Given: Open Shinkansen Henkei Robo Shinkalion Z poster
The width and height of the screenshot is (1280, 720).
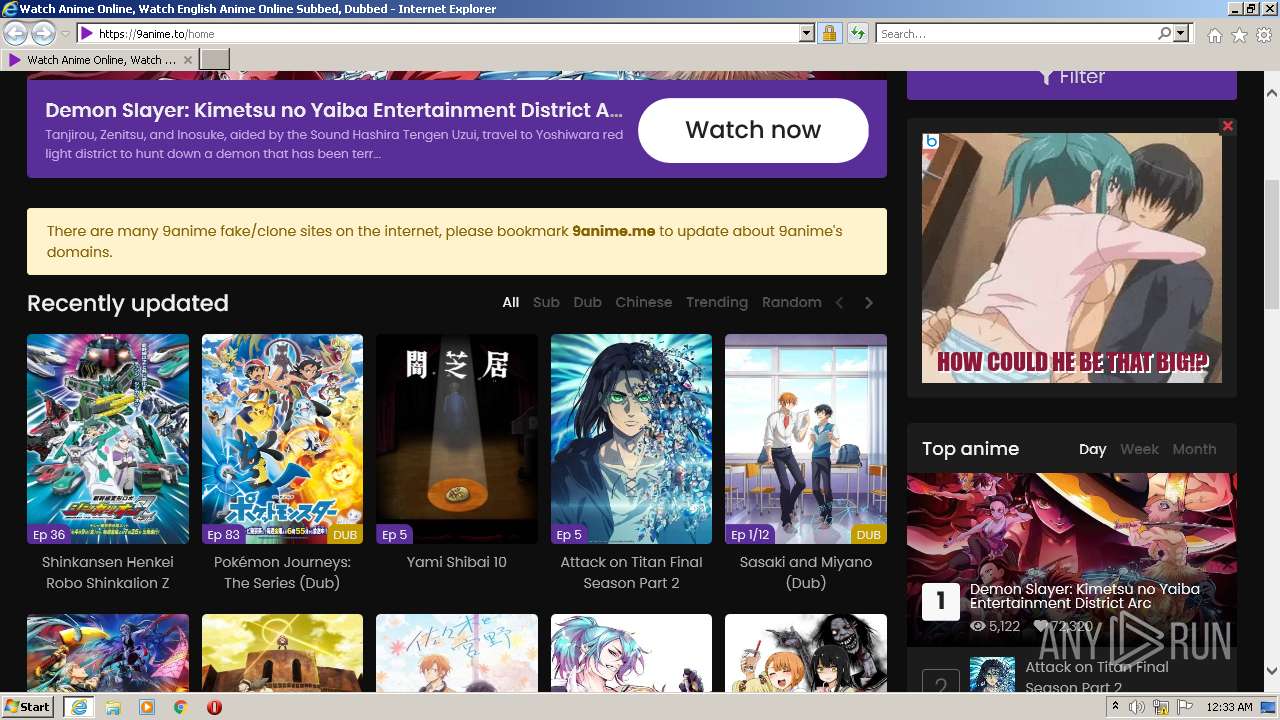Looking at the screenshot, I should tap(108, 439).
